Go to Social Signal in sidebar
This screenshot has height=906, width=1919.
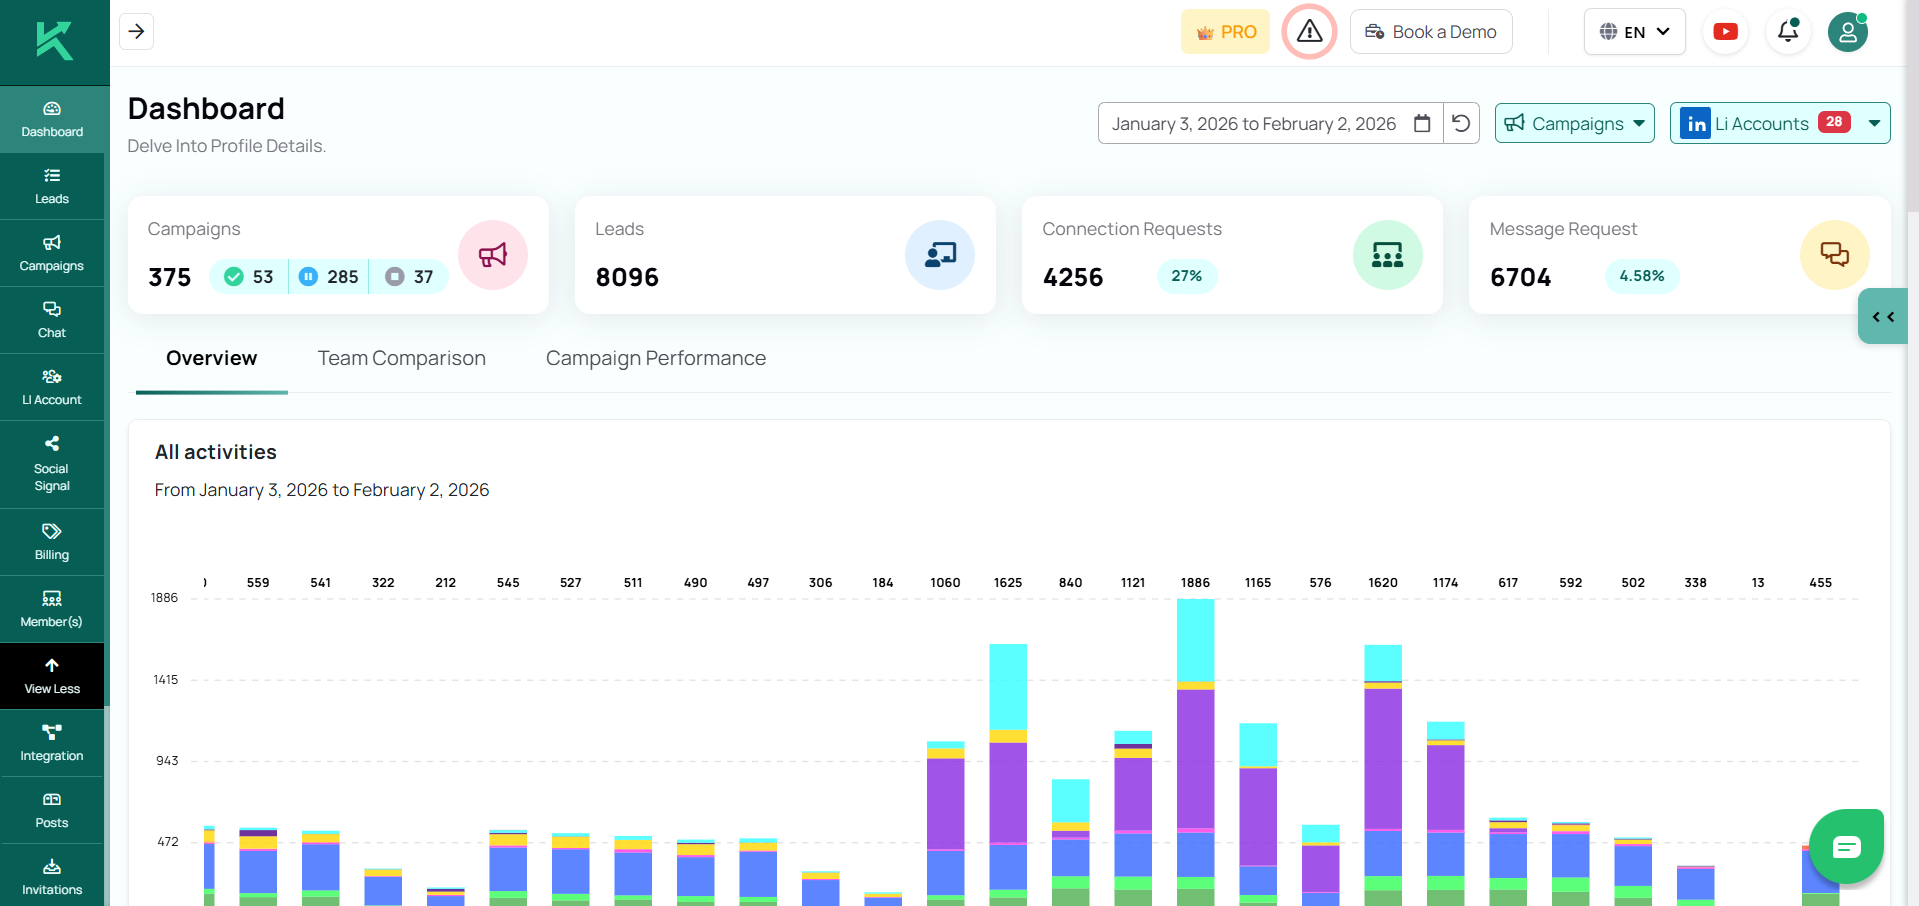52,464
